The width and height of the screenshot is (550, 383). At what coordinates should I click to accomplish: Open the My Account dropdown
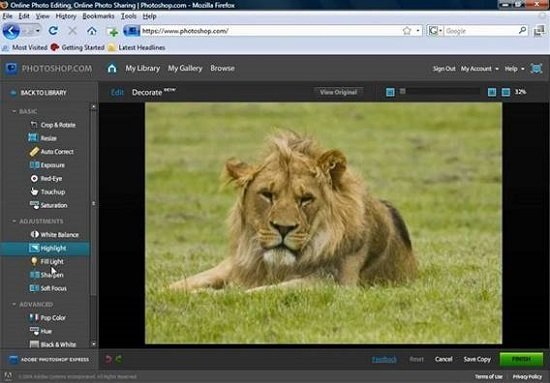tap(479, 69)
